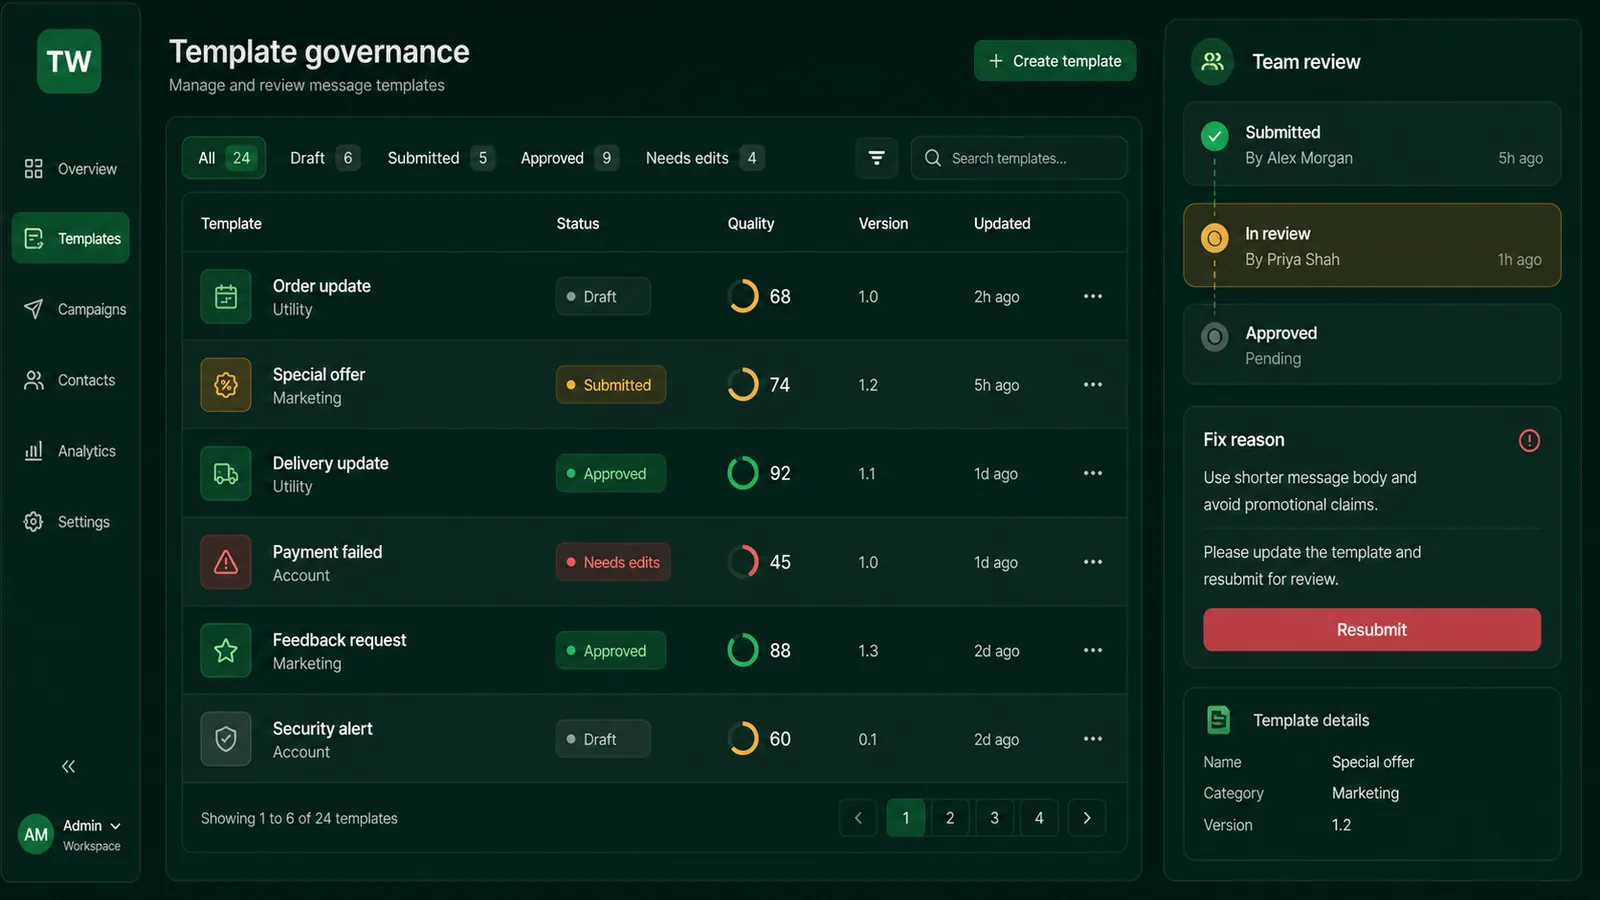This screenshot has height=900, width=1600.
Task: Go to page 2
Action: 950,818
